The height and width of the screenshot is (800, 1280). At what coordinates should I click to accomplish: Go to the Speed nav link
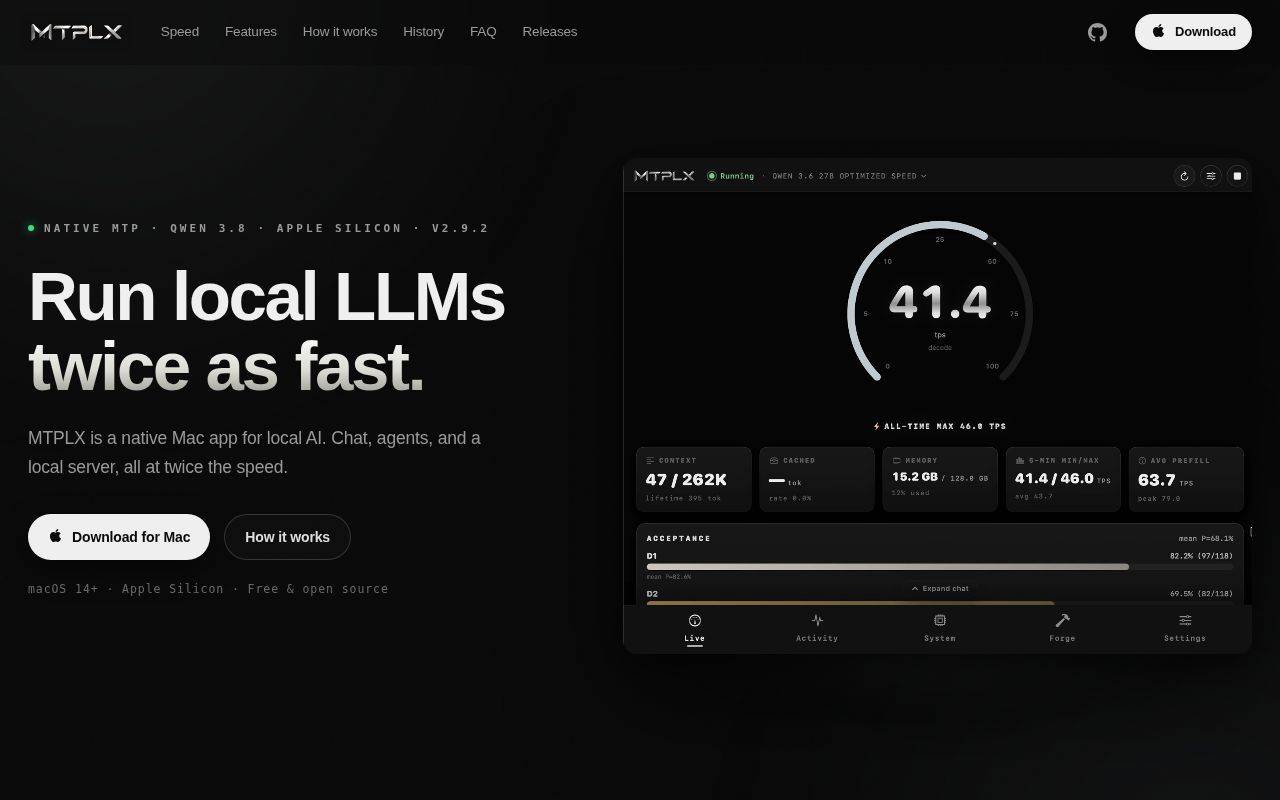coord(180,32)
